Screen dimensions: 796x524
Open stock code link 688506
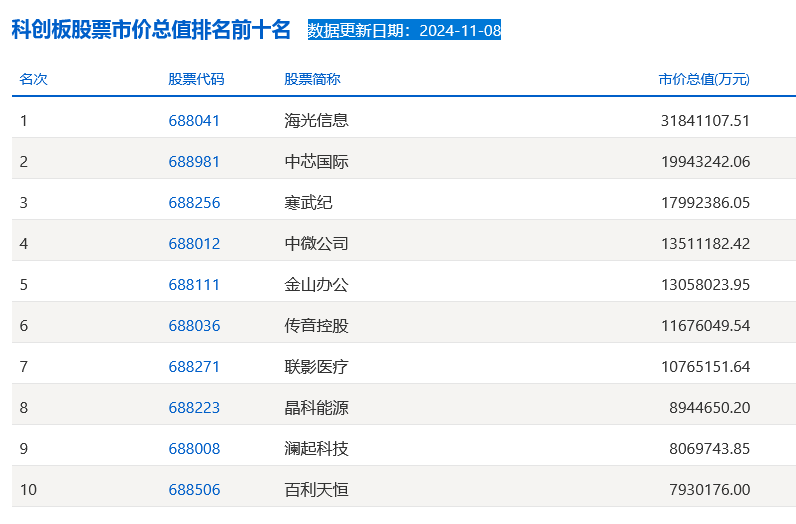coord(194,490)
